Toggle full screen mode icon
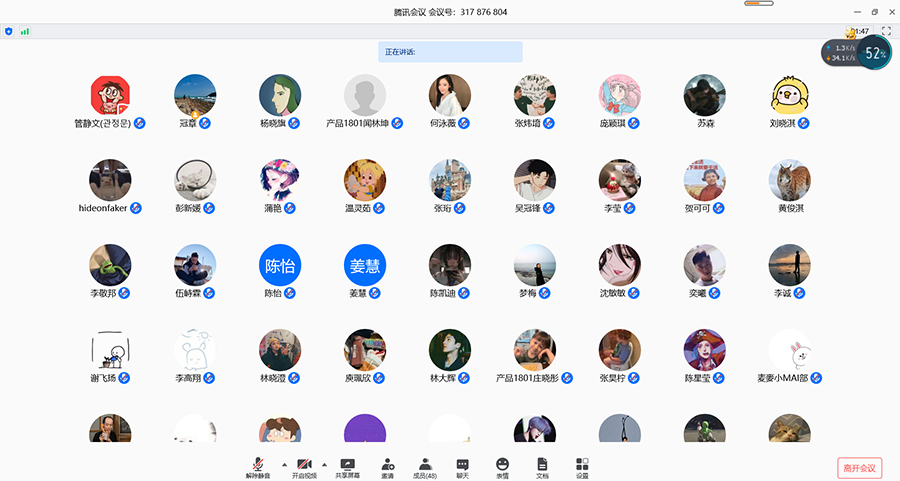 (x=886, y=32)
